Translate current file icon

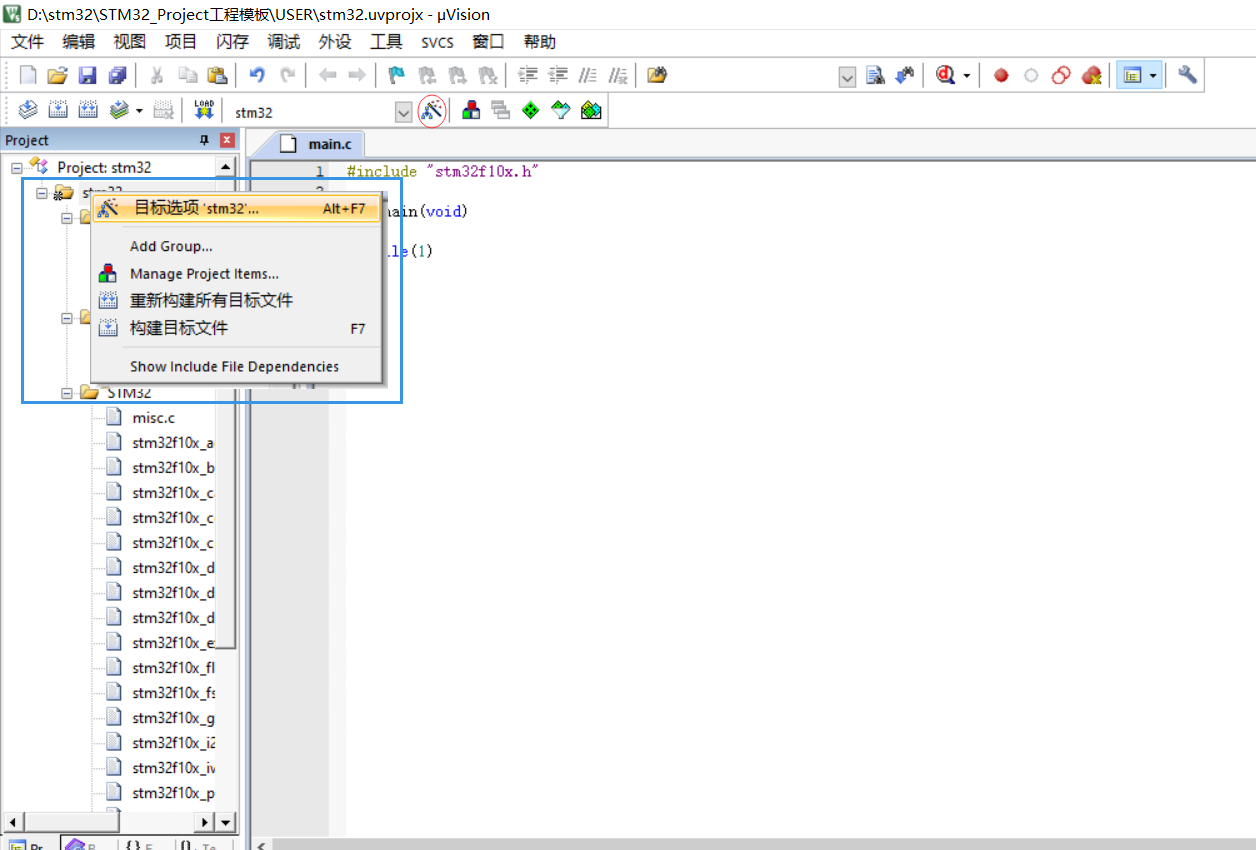[x=28, y=110]
